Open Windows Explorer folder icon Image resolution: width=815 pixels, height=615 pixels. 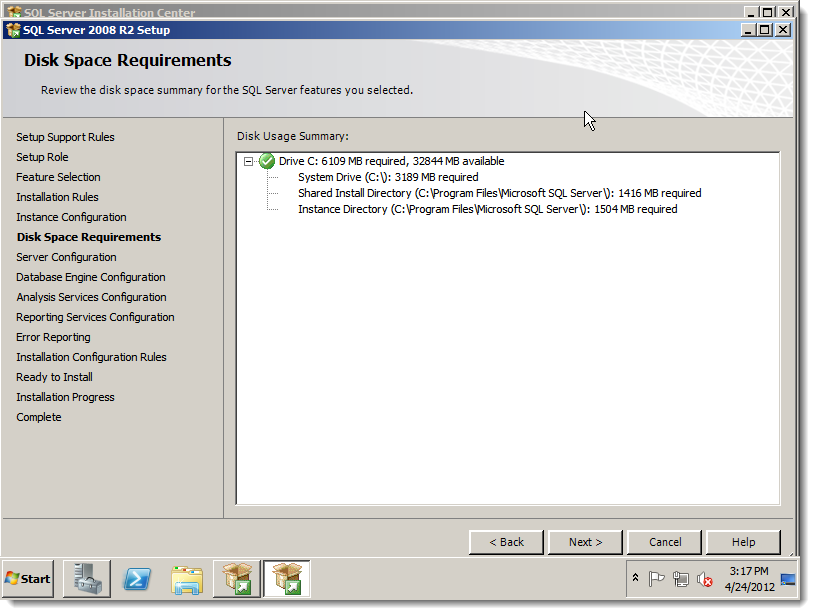click(187, 580)
